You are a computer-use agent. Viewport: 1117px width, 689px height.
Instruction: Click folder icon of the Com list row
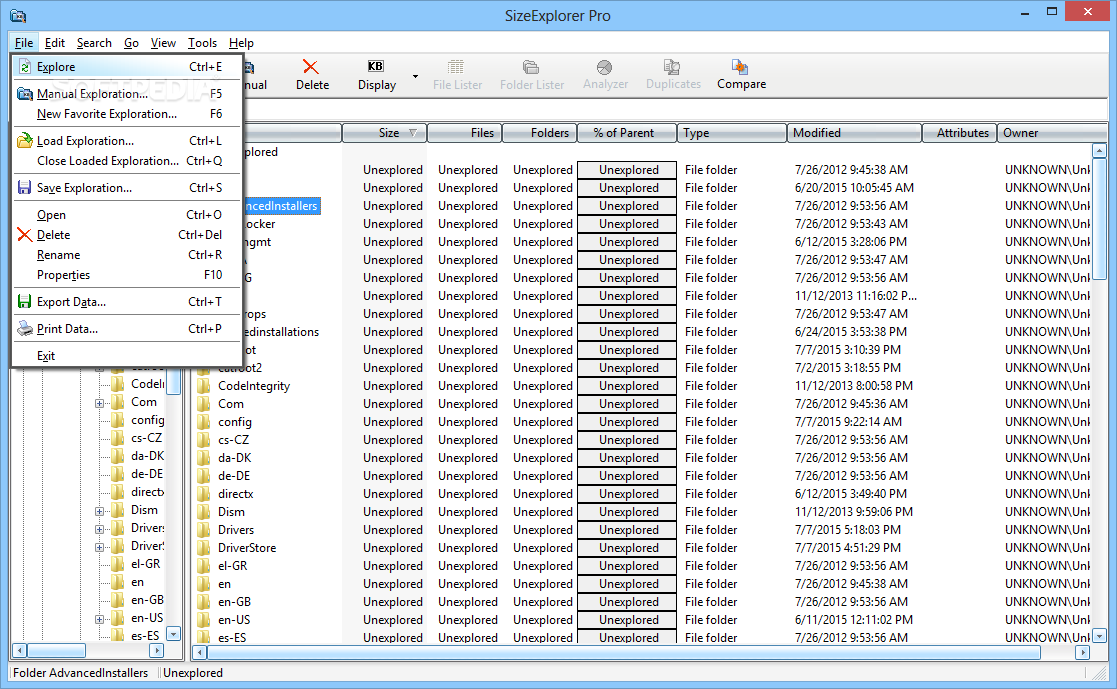pyautogui.click(x=204, y=404)
